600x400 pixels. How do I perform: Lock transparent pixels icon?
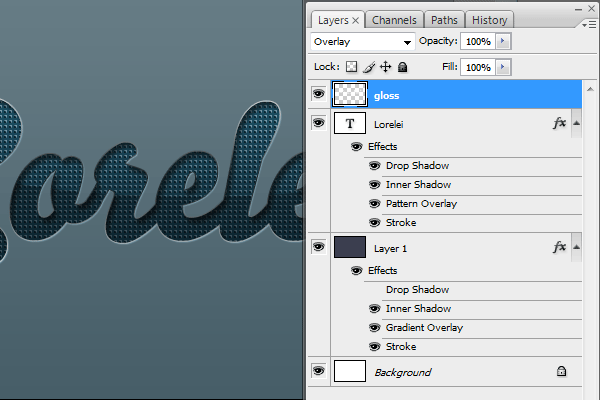(x=351, y=67)
